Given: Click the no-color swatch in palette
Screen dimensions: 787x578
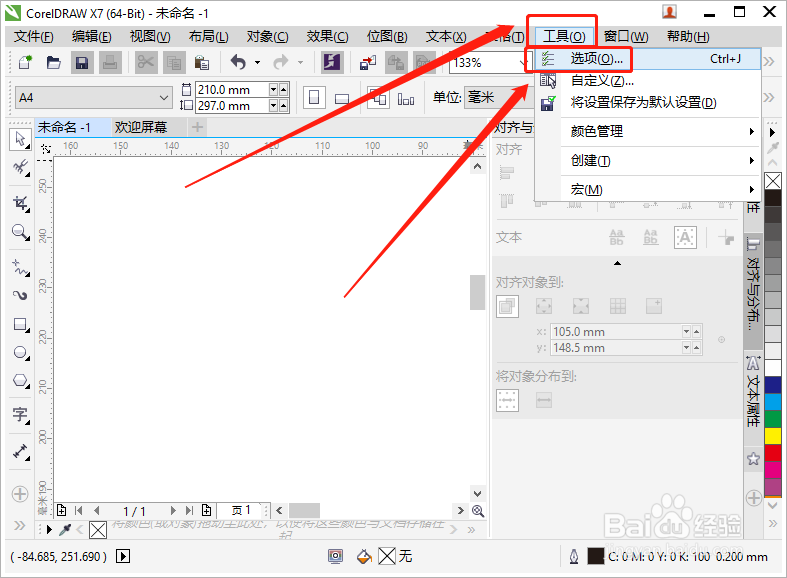Looking at the screenshot, I should point(773,181).
